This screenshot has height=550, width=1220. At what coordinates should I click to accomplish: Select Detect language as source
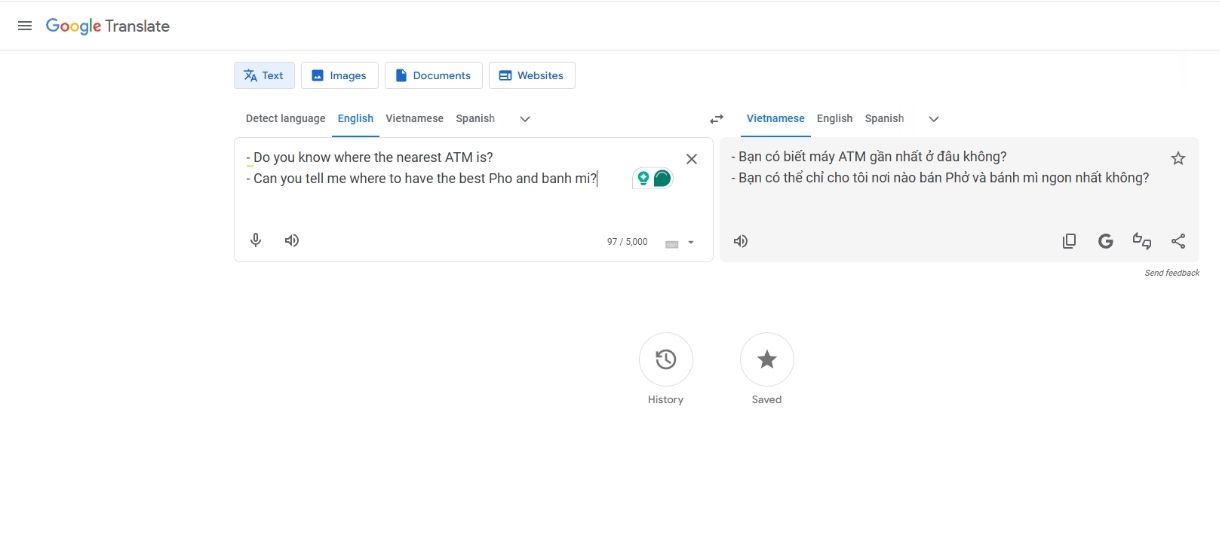[285, 118]
